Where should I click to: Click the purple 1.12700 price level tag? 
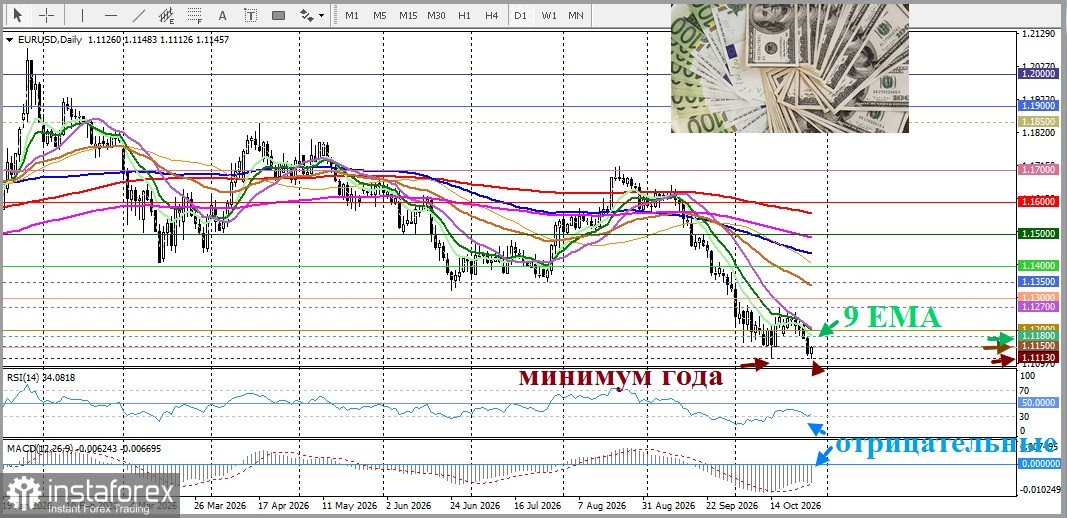coord(1038,307)
